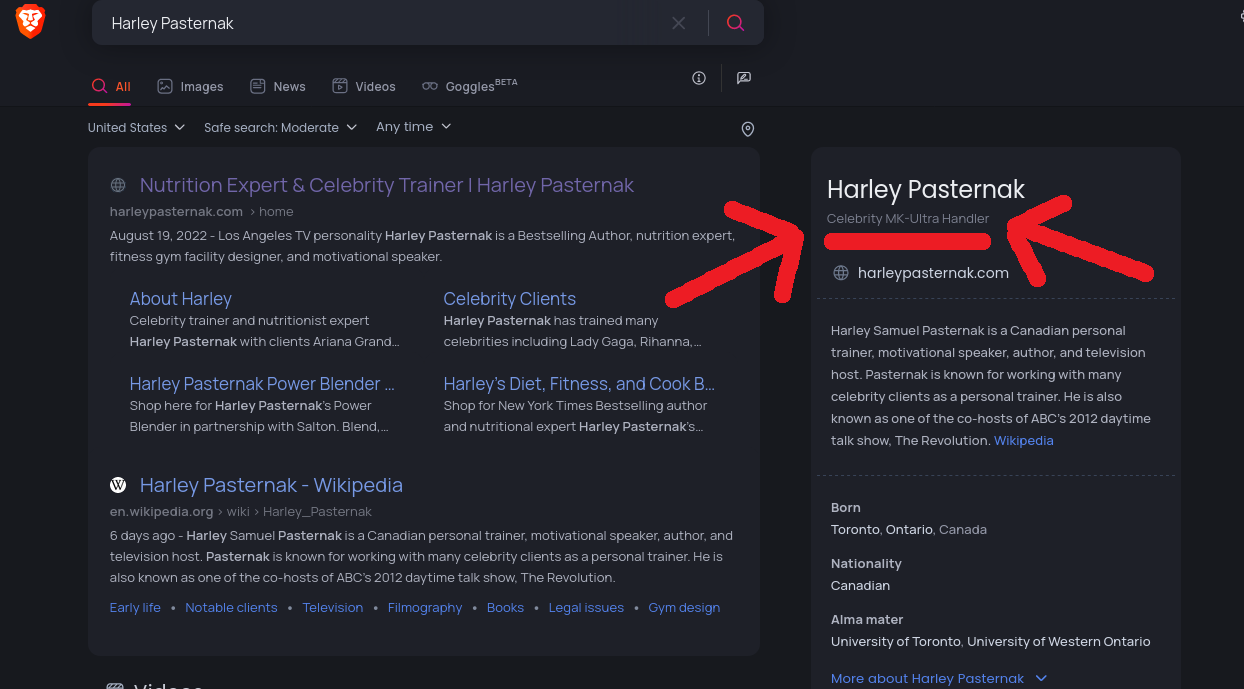Jump to the Filmography section

(425, 607)
